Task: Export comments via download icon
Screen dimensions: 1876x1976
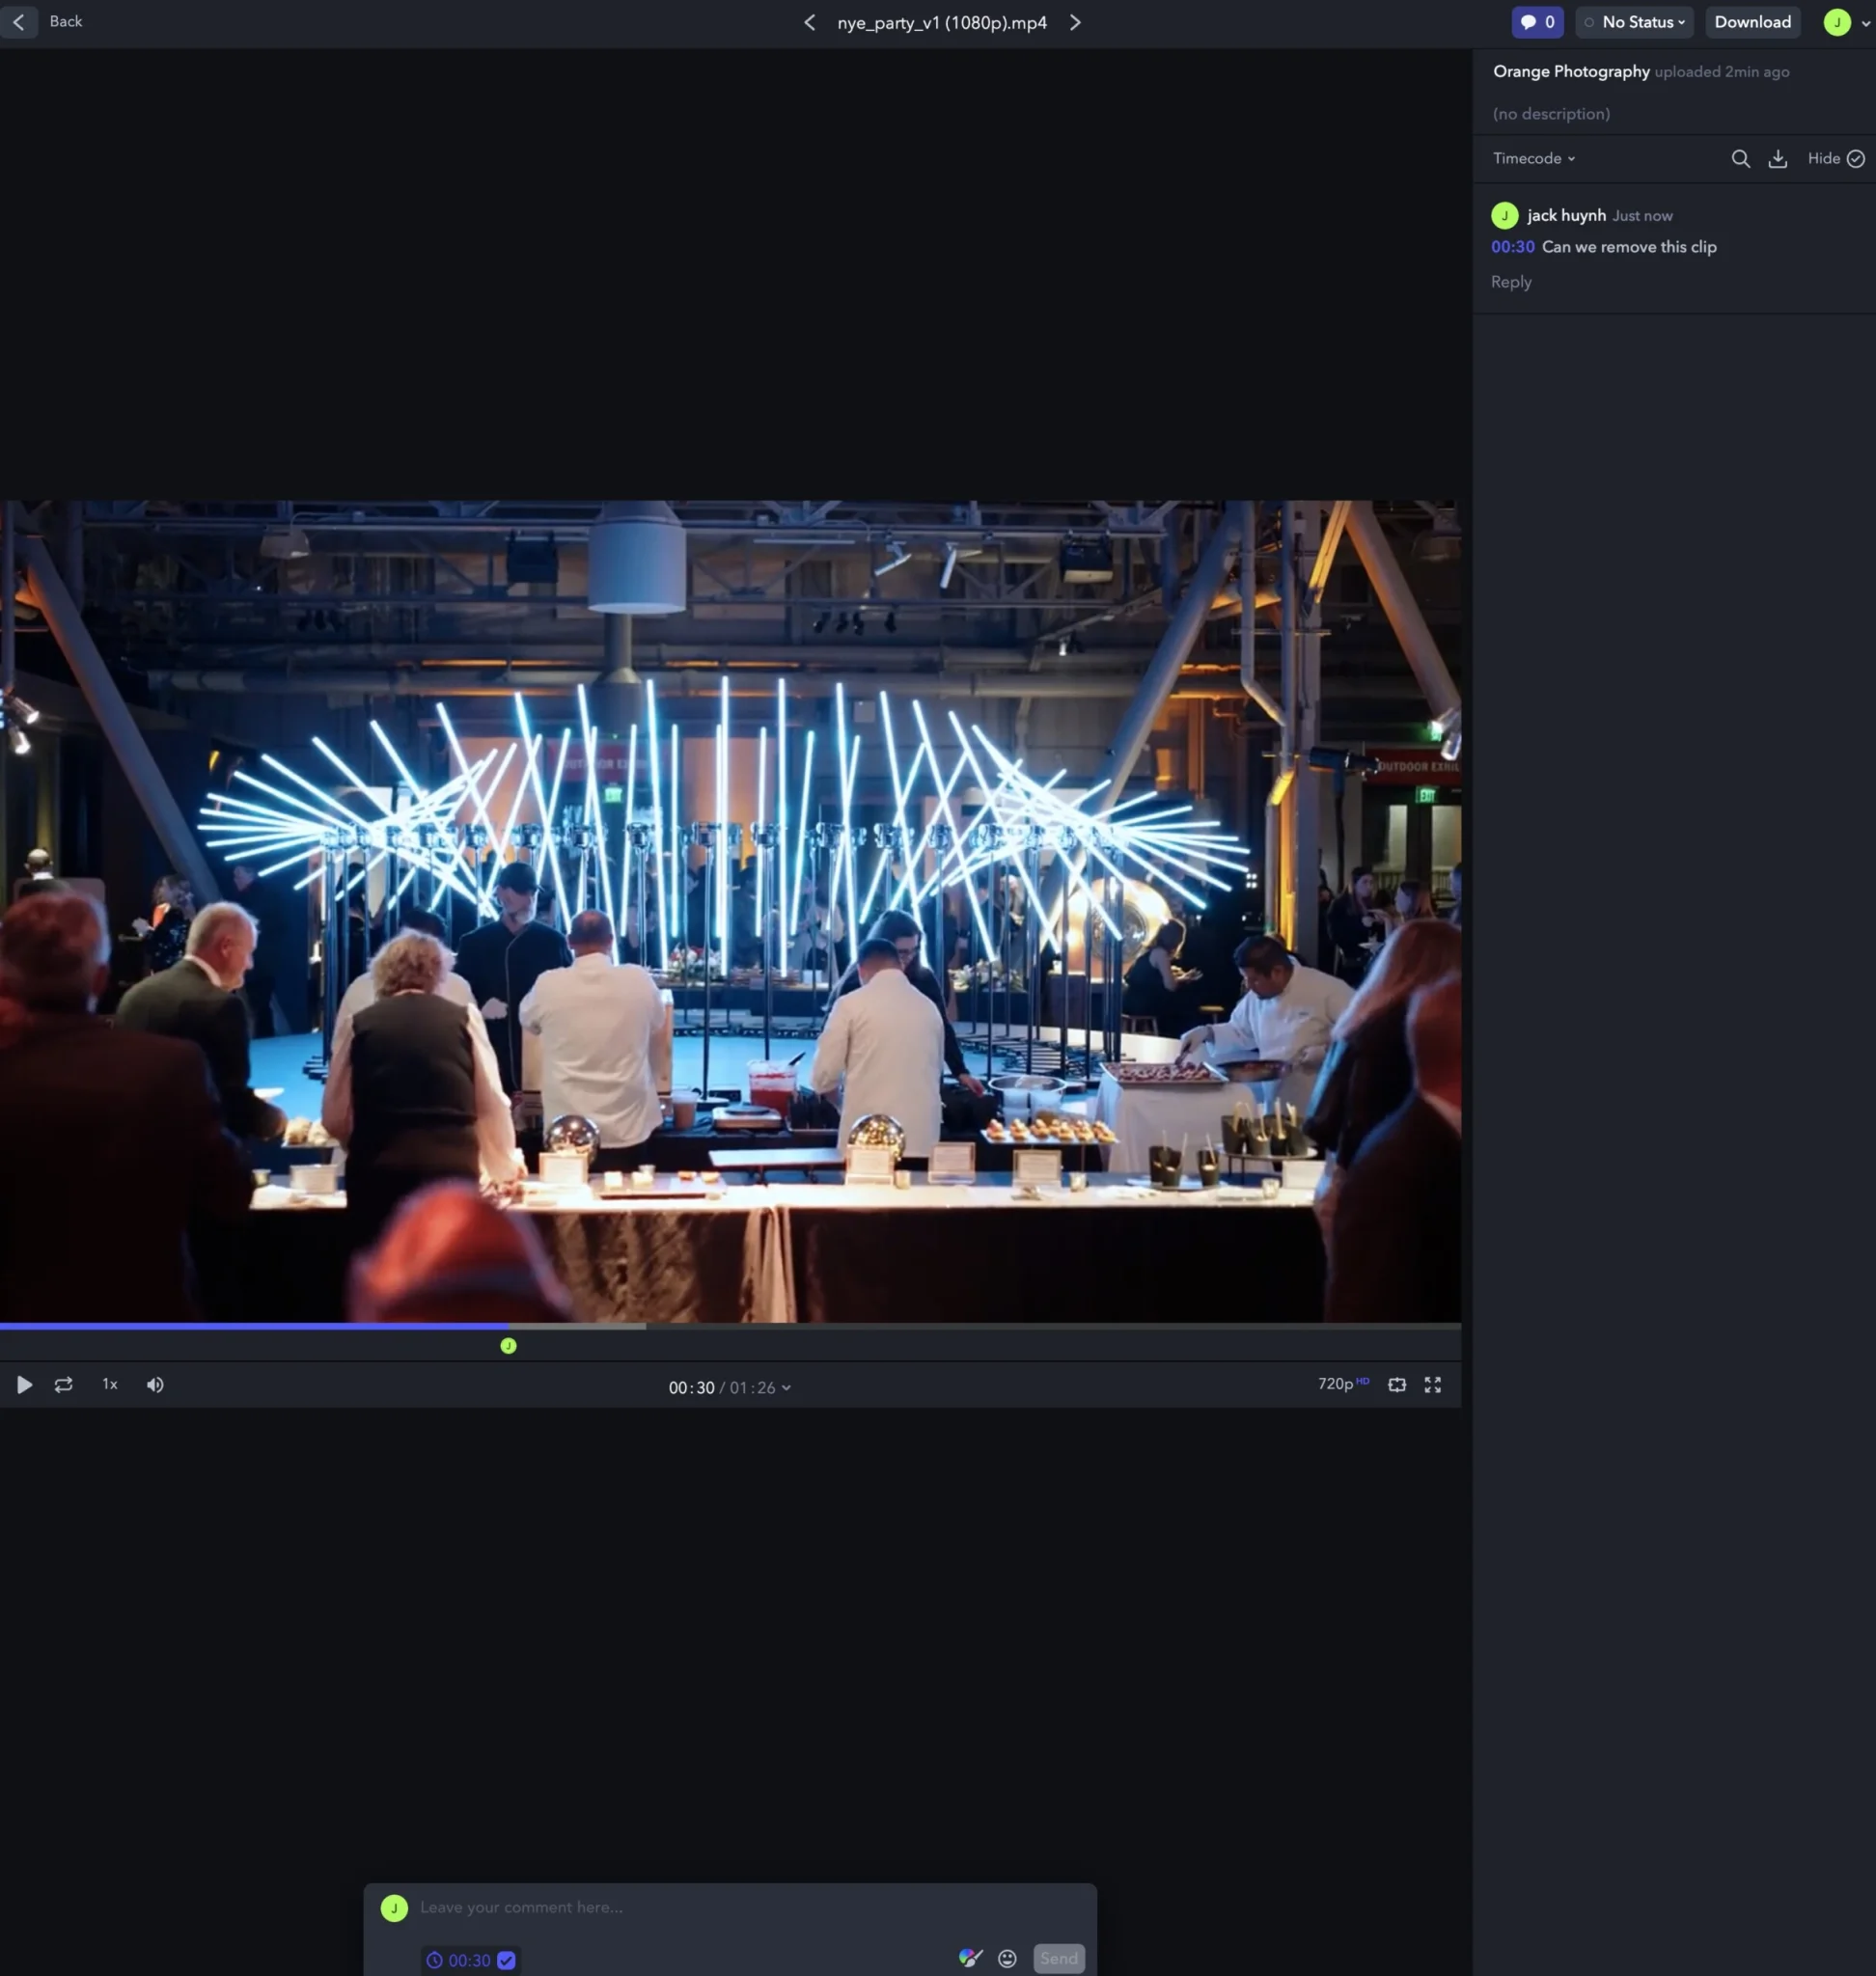Action: (x=1777, y=159)
